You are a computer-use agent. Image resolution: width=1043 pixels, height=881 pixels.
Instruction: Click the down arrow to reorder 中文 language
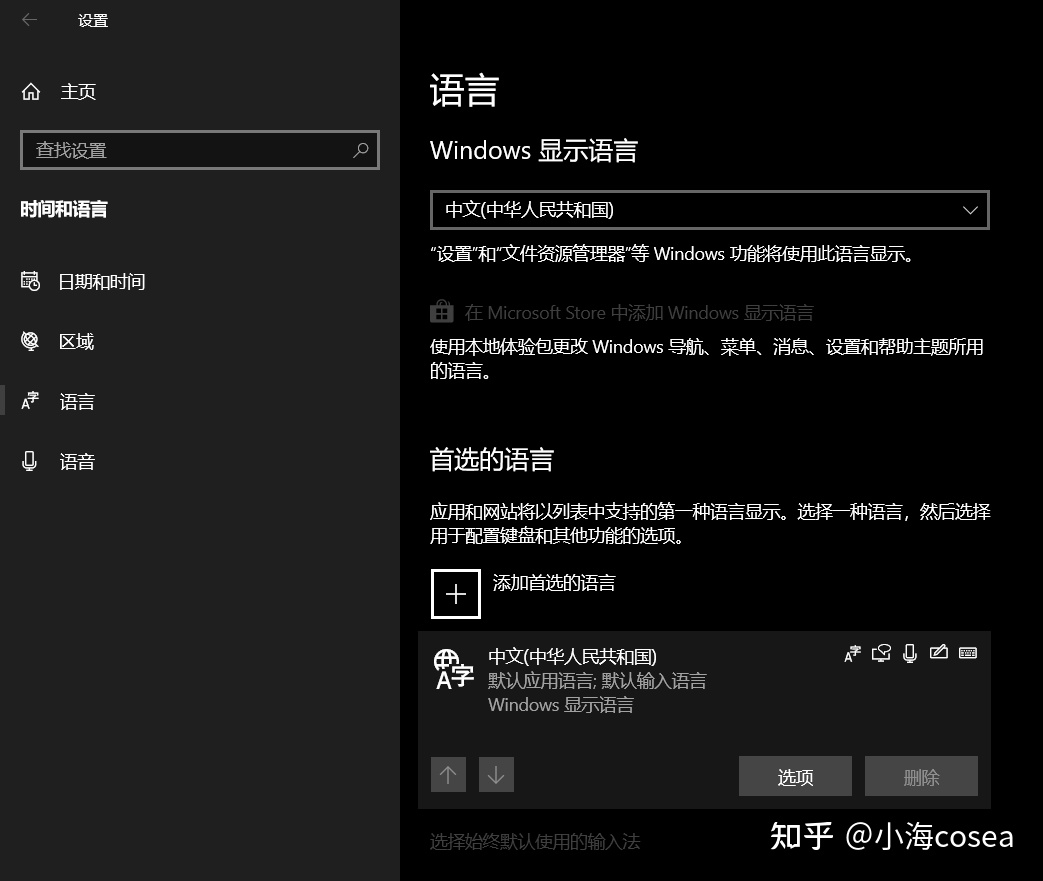click(496, 774)
